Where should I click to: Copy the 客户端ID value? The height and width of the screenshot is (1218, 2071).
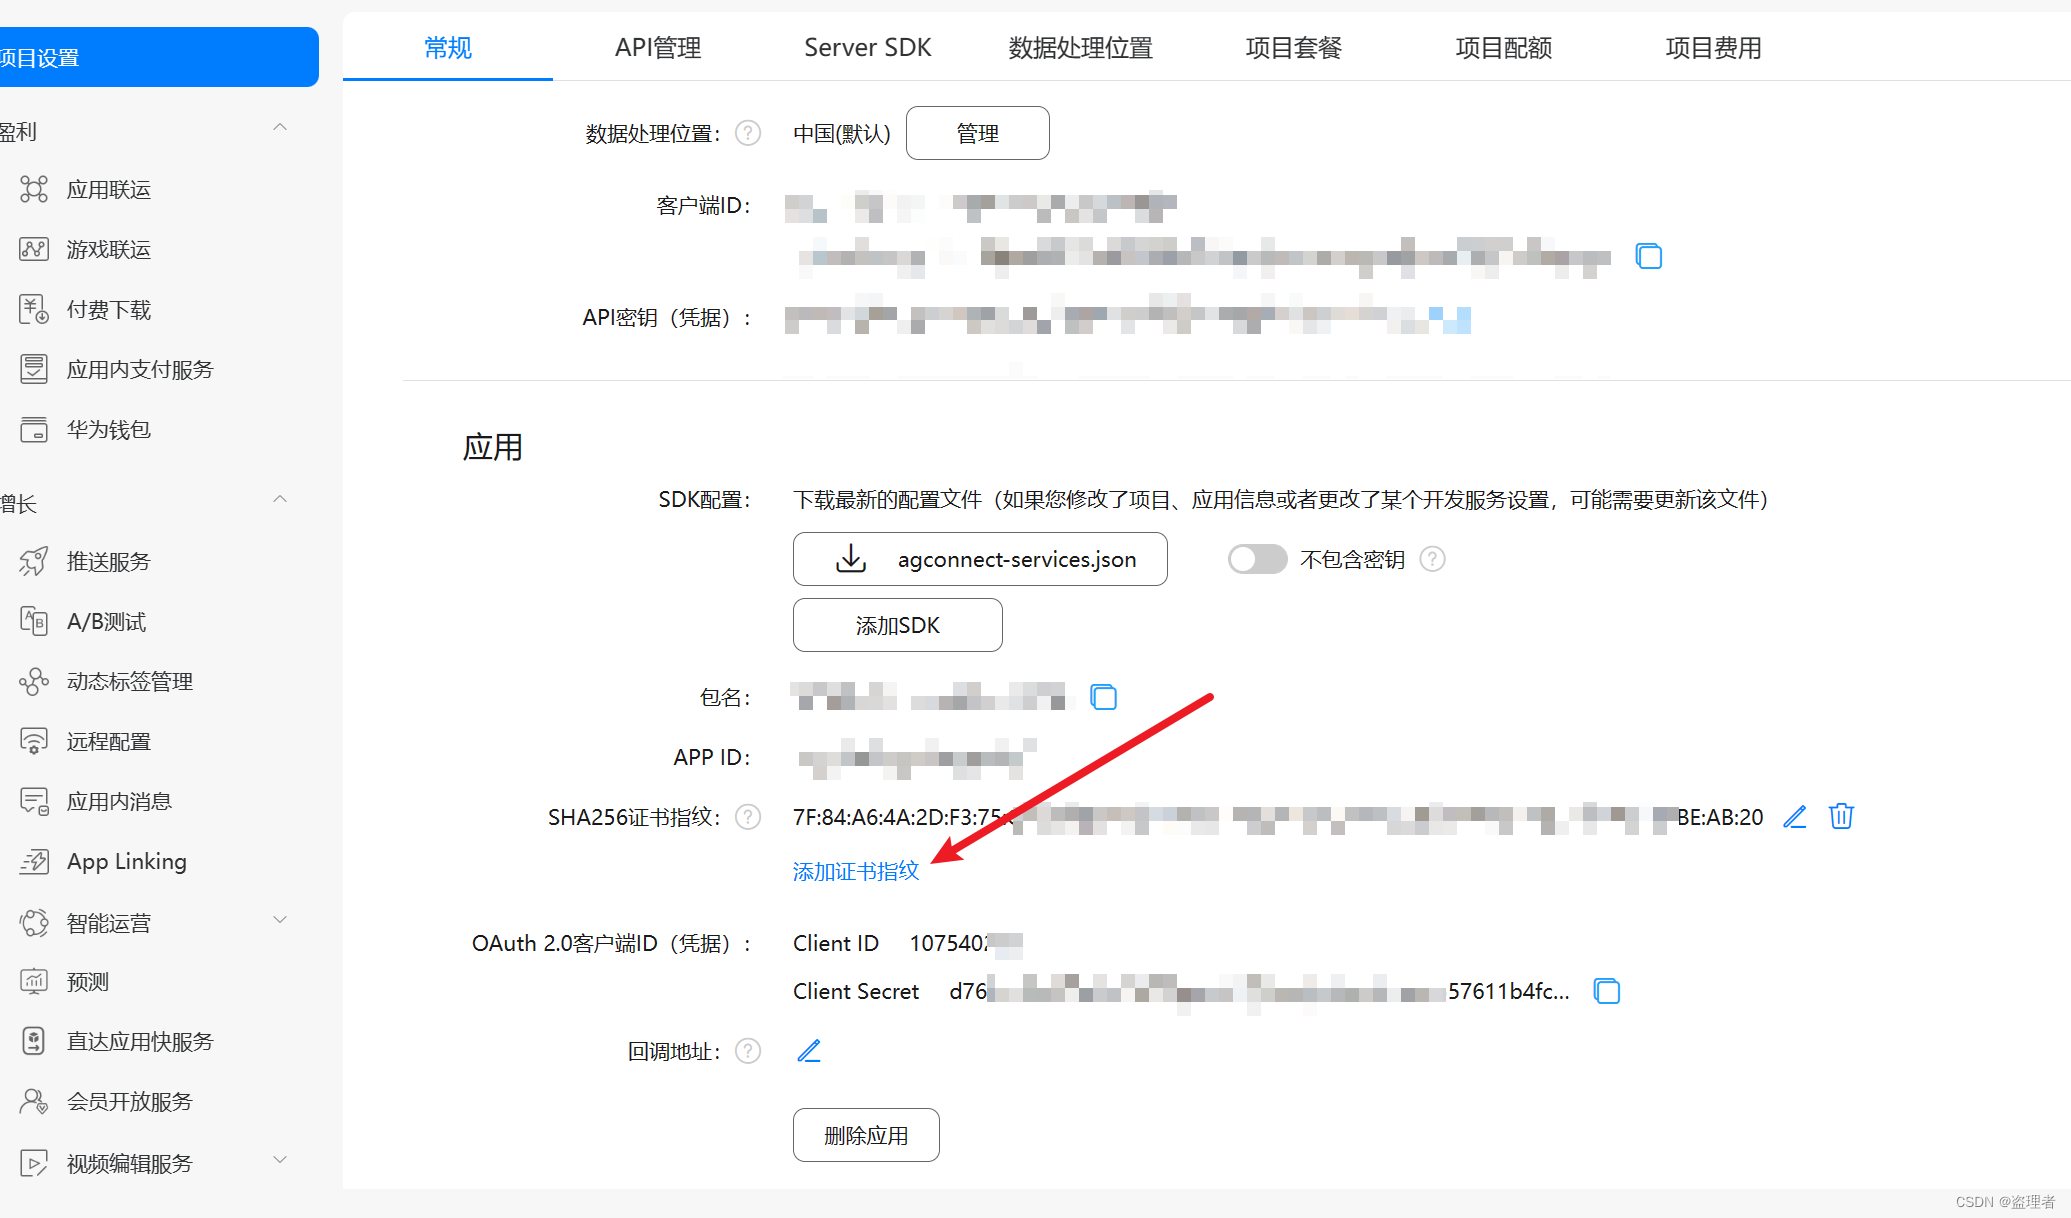pos(1649,257)
